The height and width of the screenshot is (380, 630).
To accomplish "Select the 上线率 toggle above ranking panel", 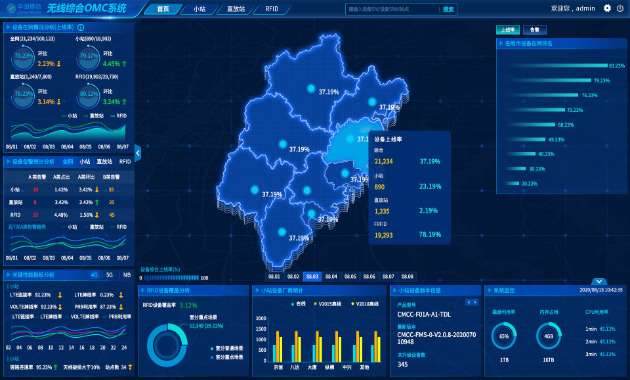I will pyautogui.click(x=508, y=30).
